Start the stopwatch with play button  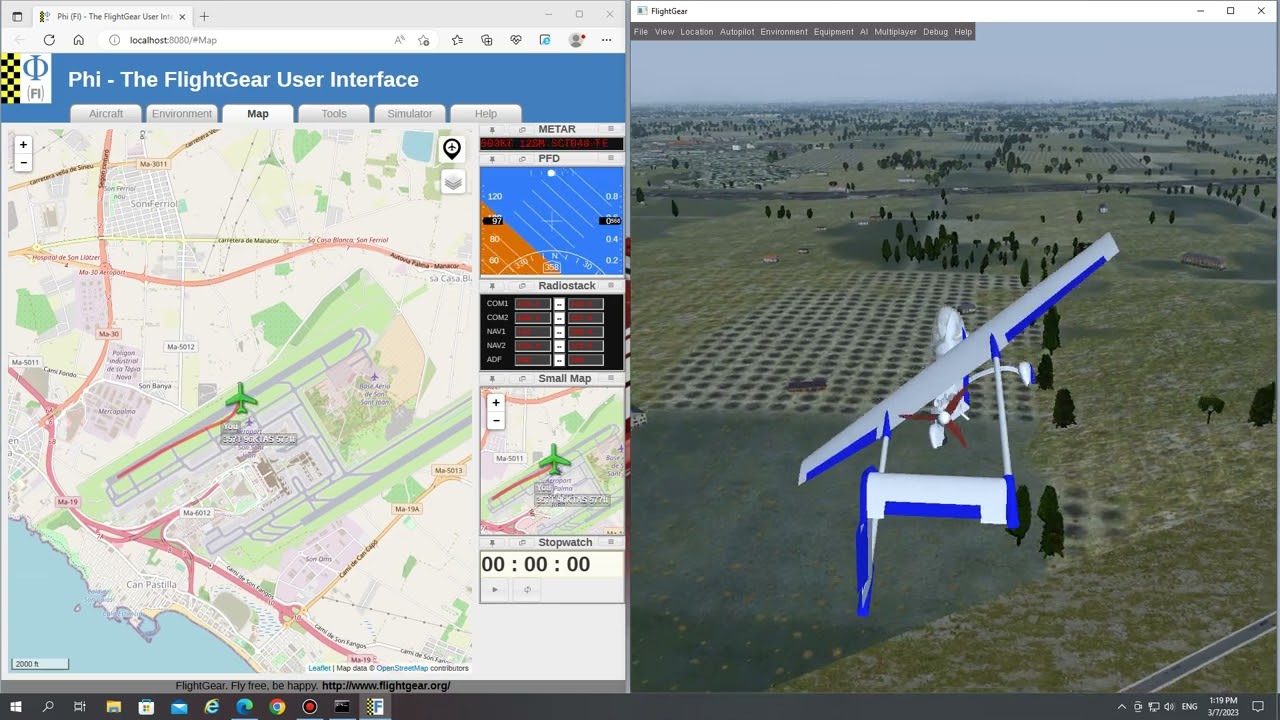tap(494, 590)
